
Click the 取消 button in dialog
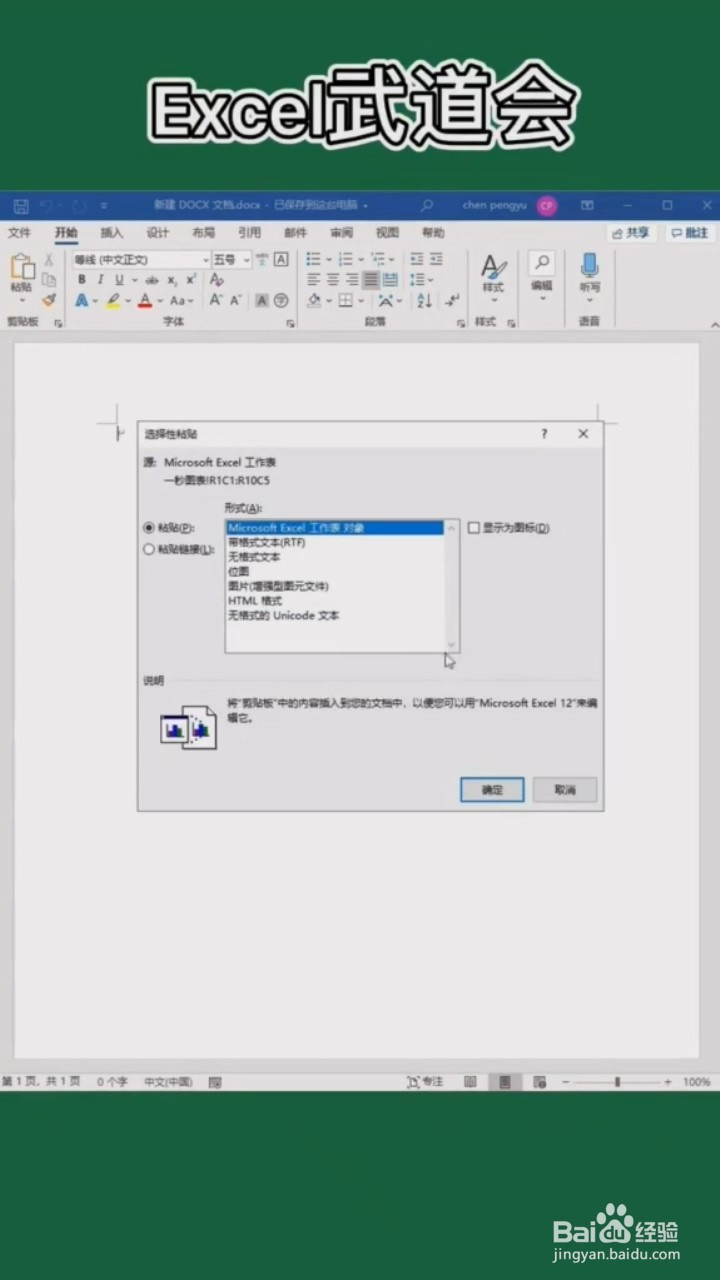(565, 790)
